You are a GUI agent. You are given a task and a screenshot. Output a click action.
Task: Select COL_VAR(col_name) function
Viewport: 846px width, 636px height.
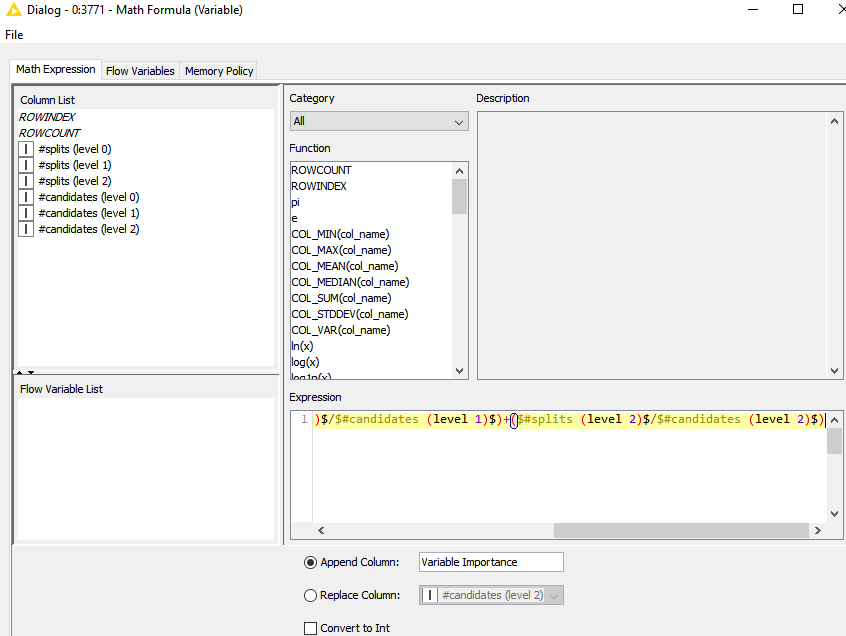click(340, 330)
